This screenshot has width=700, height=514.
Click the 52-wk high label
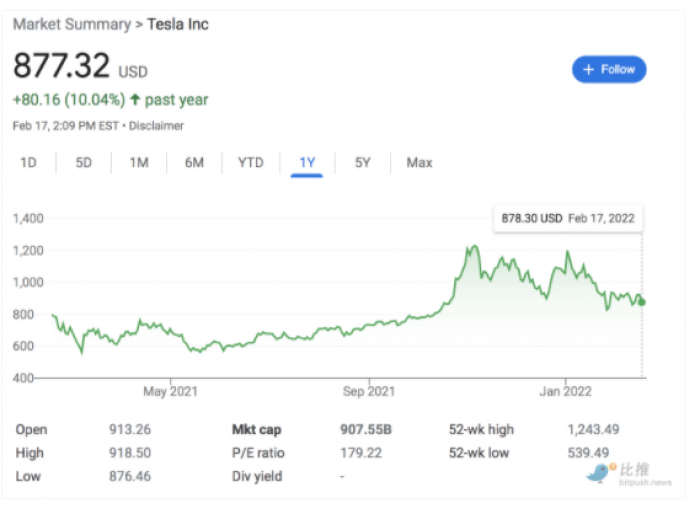coord(481,430)
